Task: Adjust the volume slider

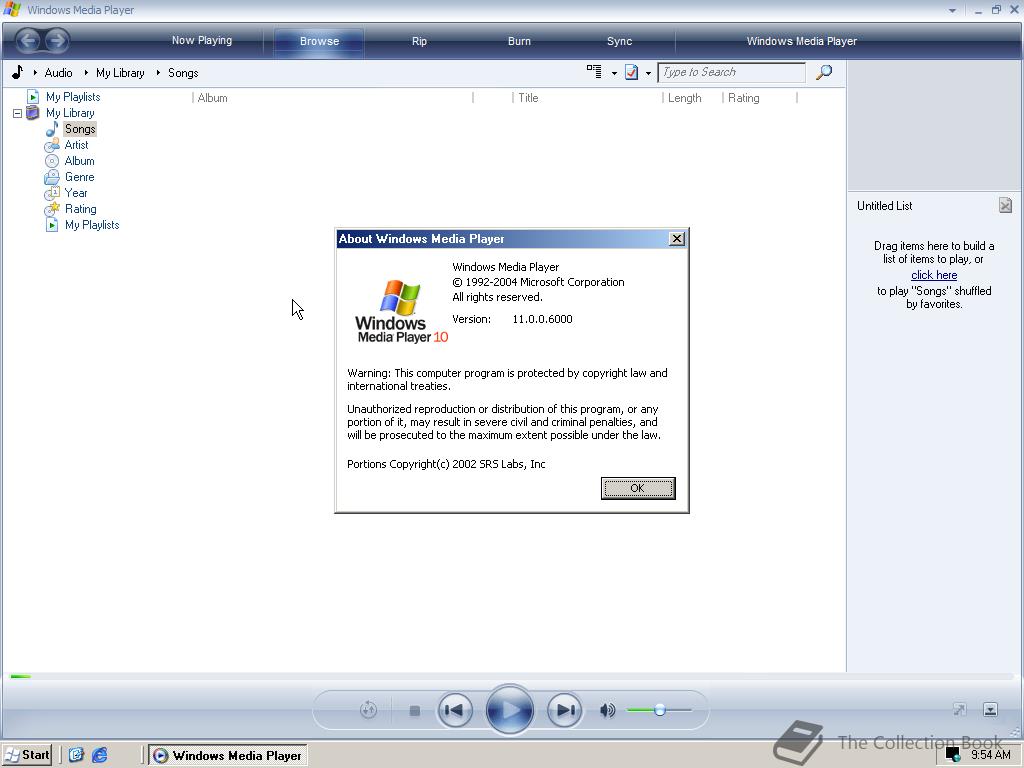Action: click(659, 710)
